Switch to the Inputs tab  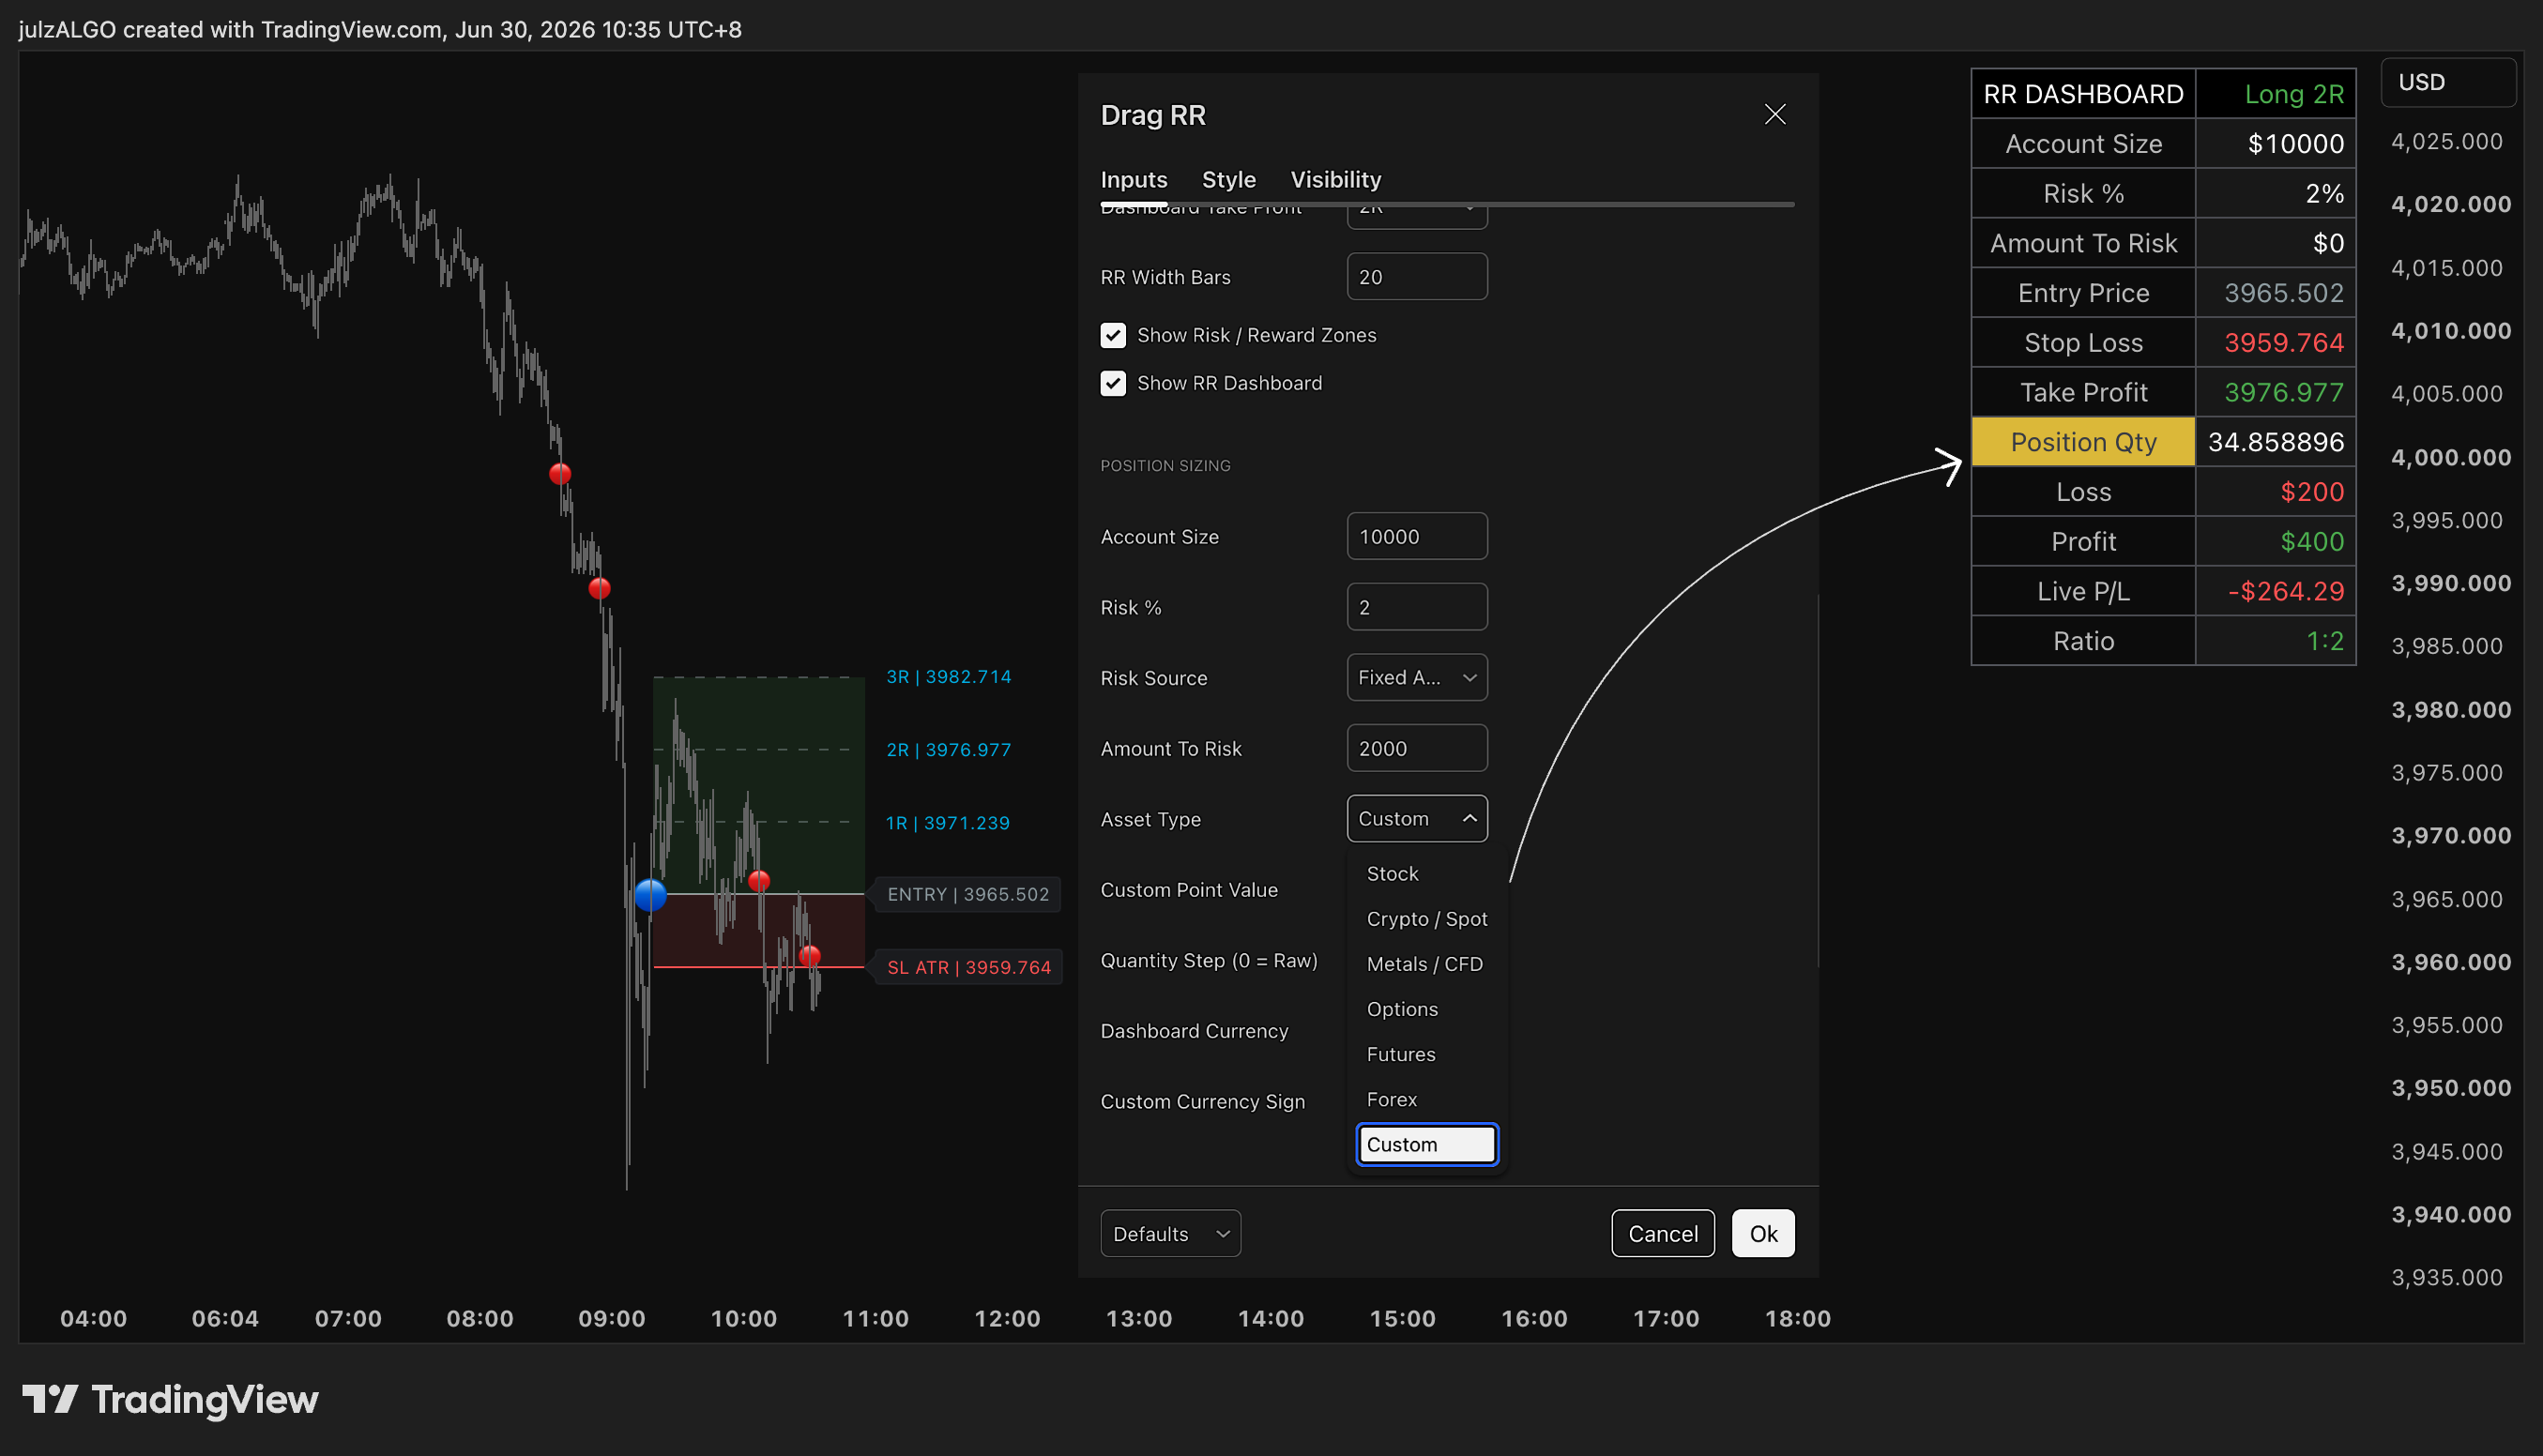click(x=1134, y=180)
